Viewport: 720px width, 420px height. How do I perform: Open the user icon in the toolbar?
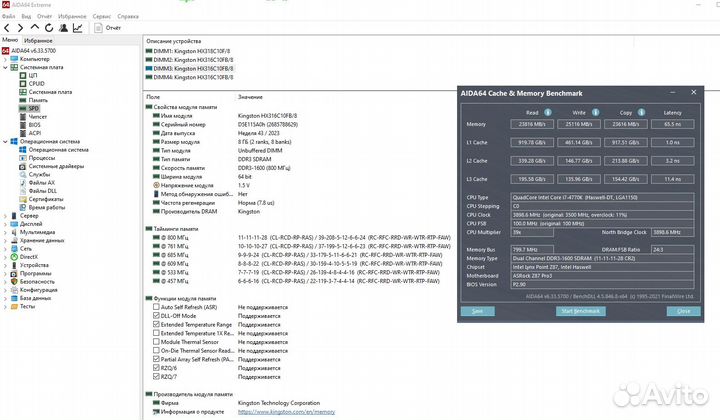[x=63, y=28]
